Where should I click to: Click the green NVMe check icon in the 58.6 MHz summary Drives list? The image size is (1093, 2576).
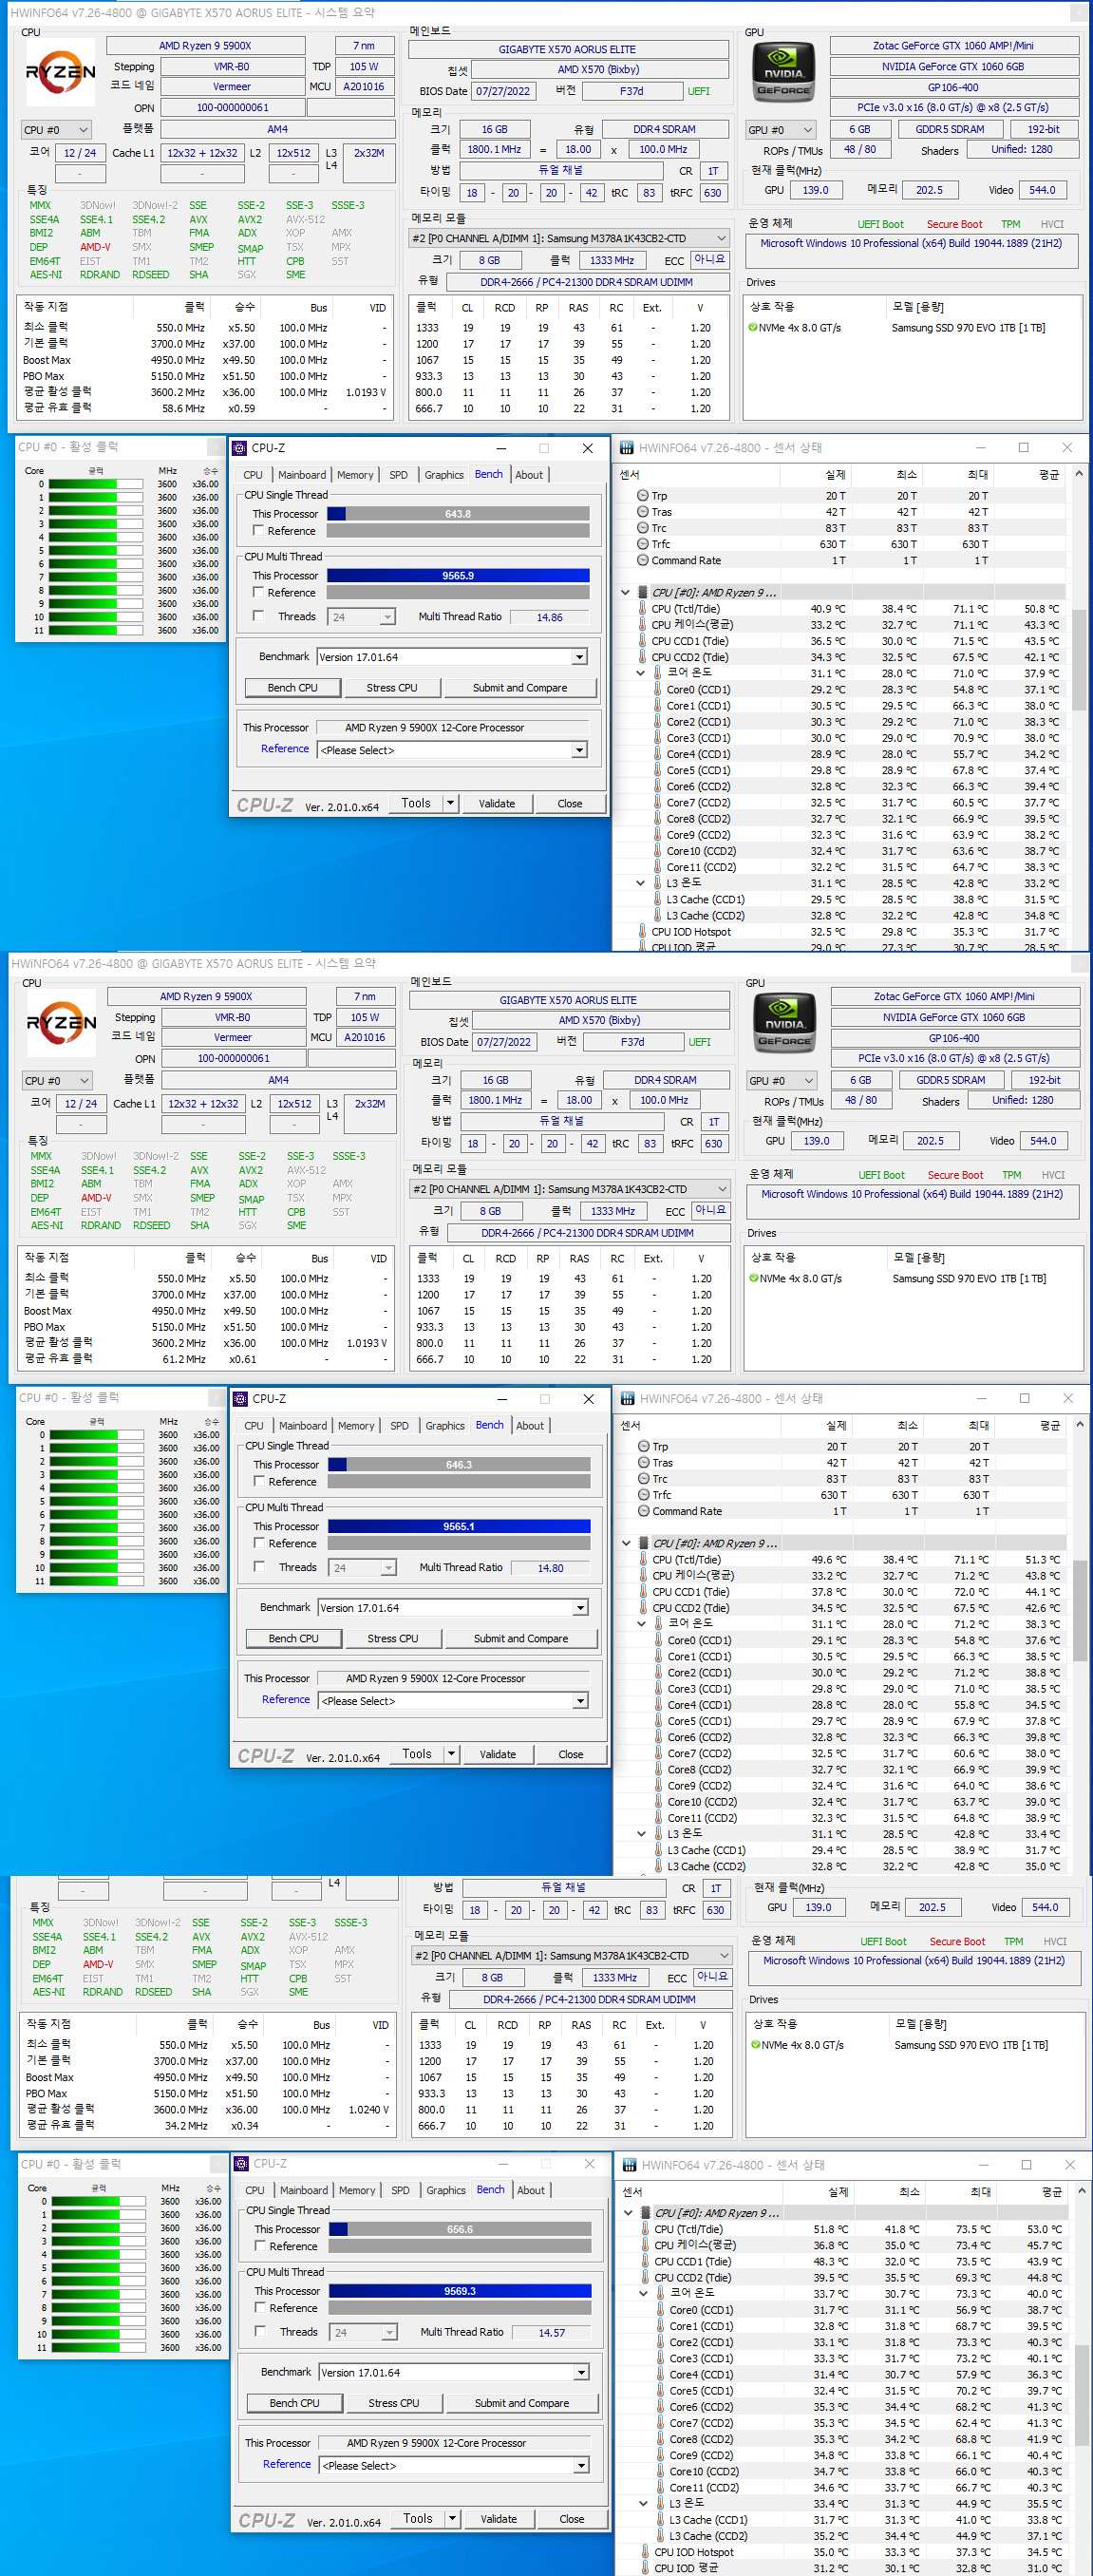pos(753,328)
